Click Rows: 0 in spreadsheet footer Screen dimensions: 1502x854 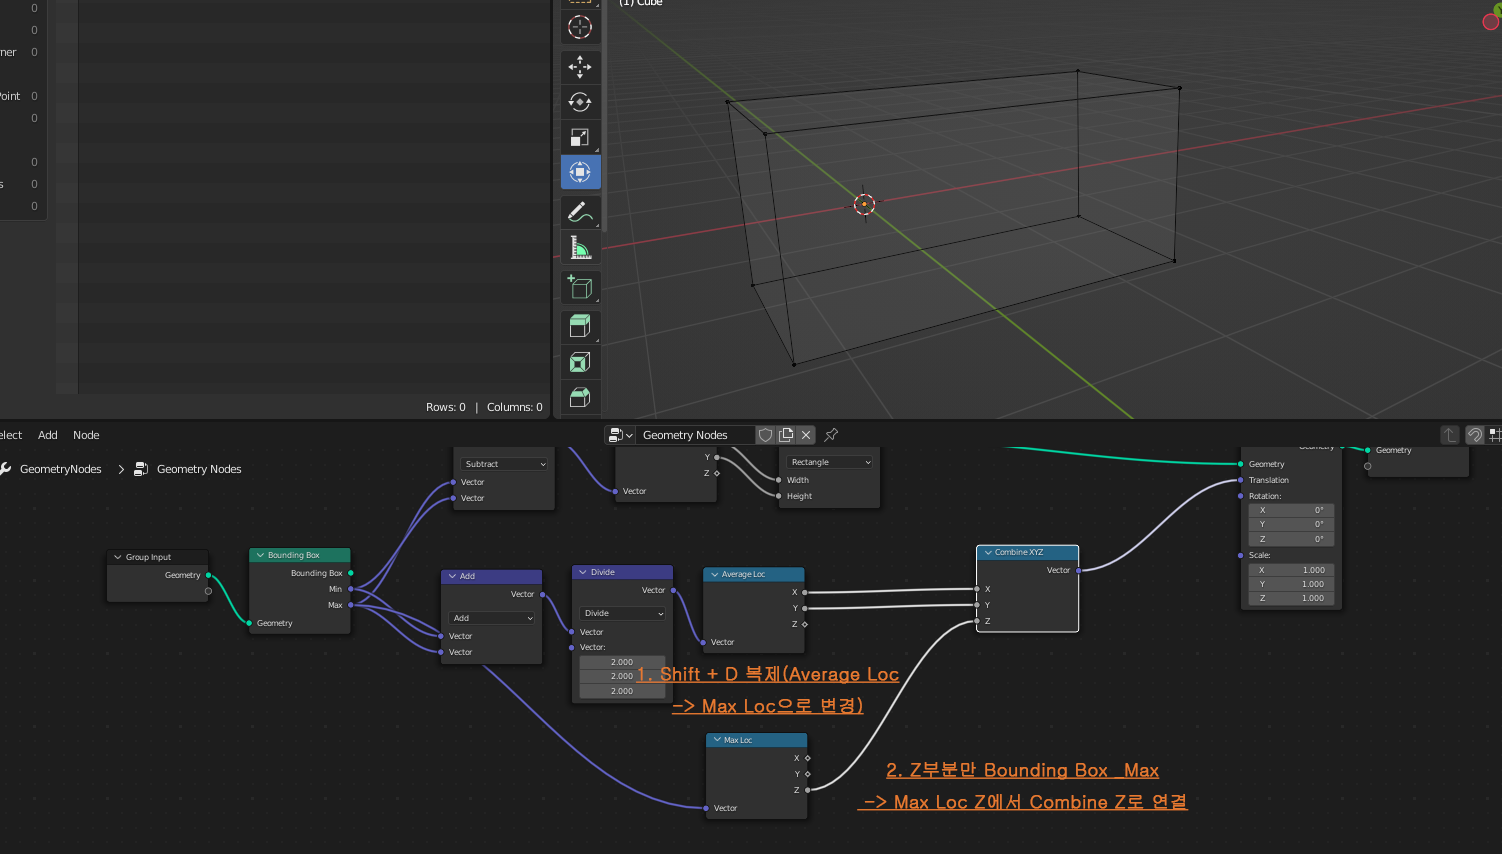tap(446, 407)
